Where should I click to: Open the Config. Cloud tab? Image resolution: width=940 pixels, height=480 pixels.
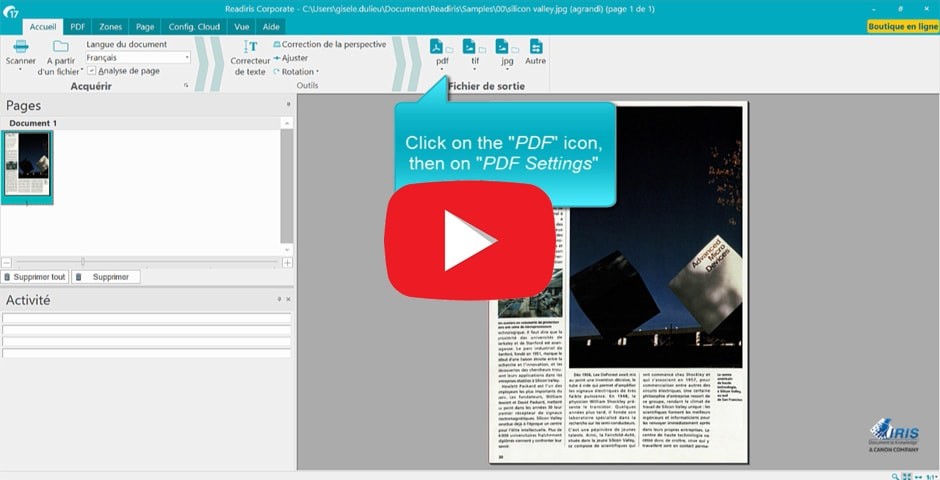pos(194,27)
